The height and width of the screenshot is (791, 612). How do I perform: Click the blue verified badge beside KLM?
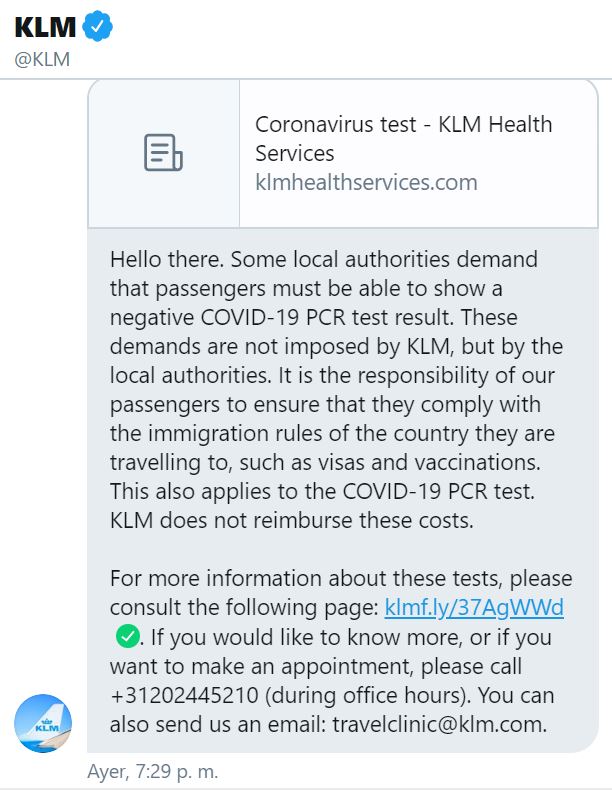click(x=97, y=26)
